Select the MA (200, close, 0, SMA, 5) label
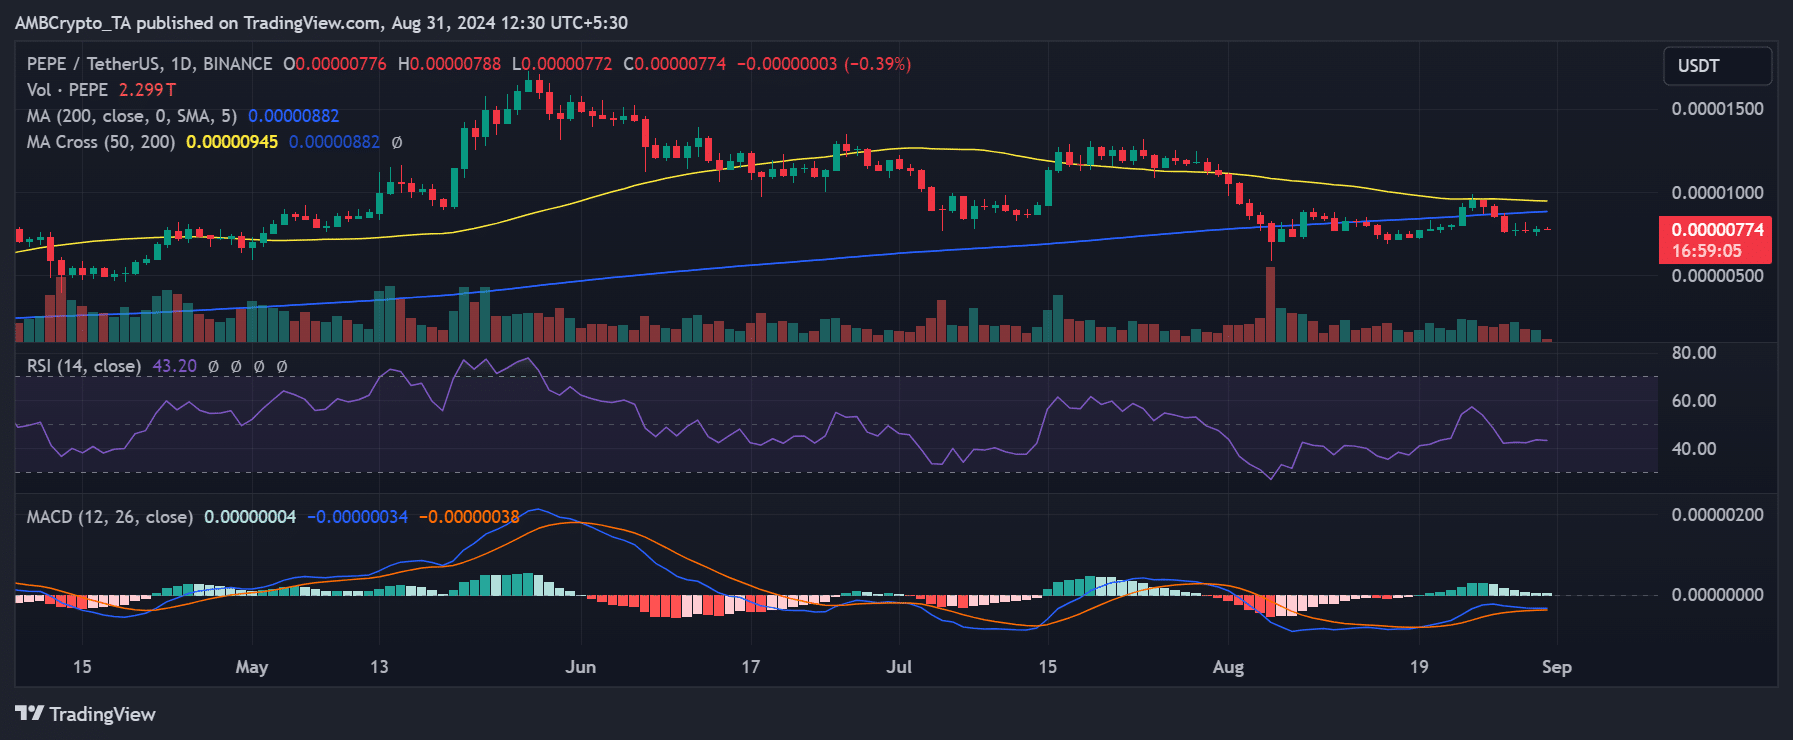1793x740 pixels. (x=132, y=116)
